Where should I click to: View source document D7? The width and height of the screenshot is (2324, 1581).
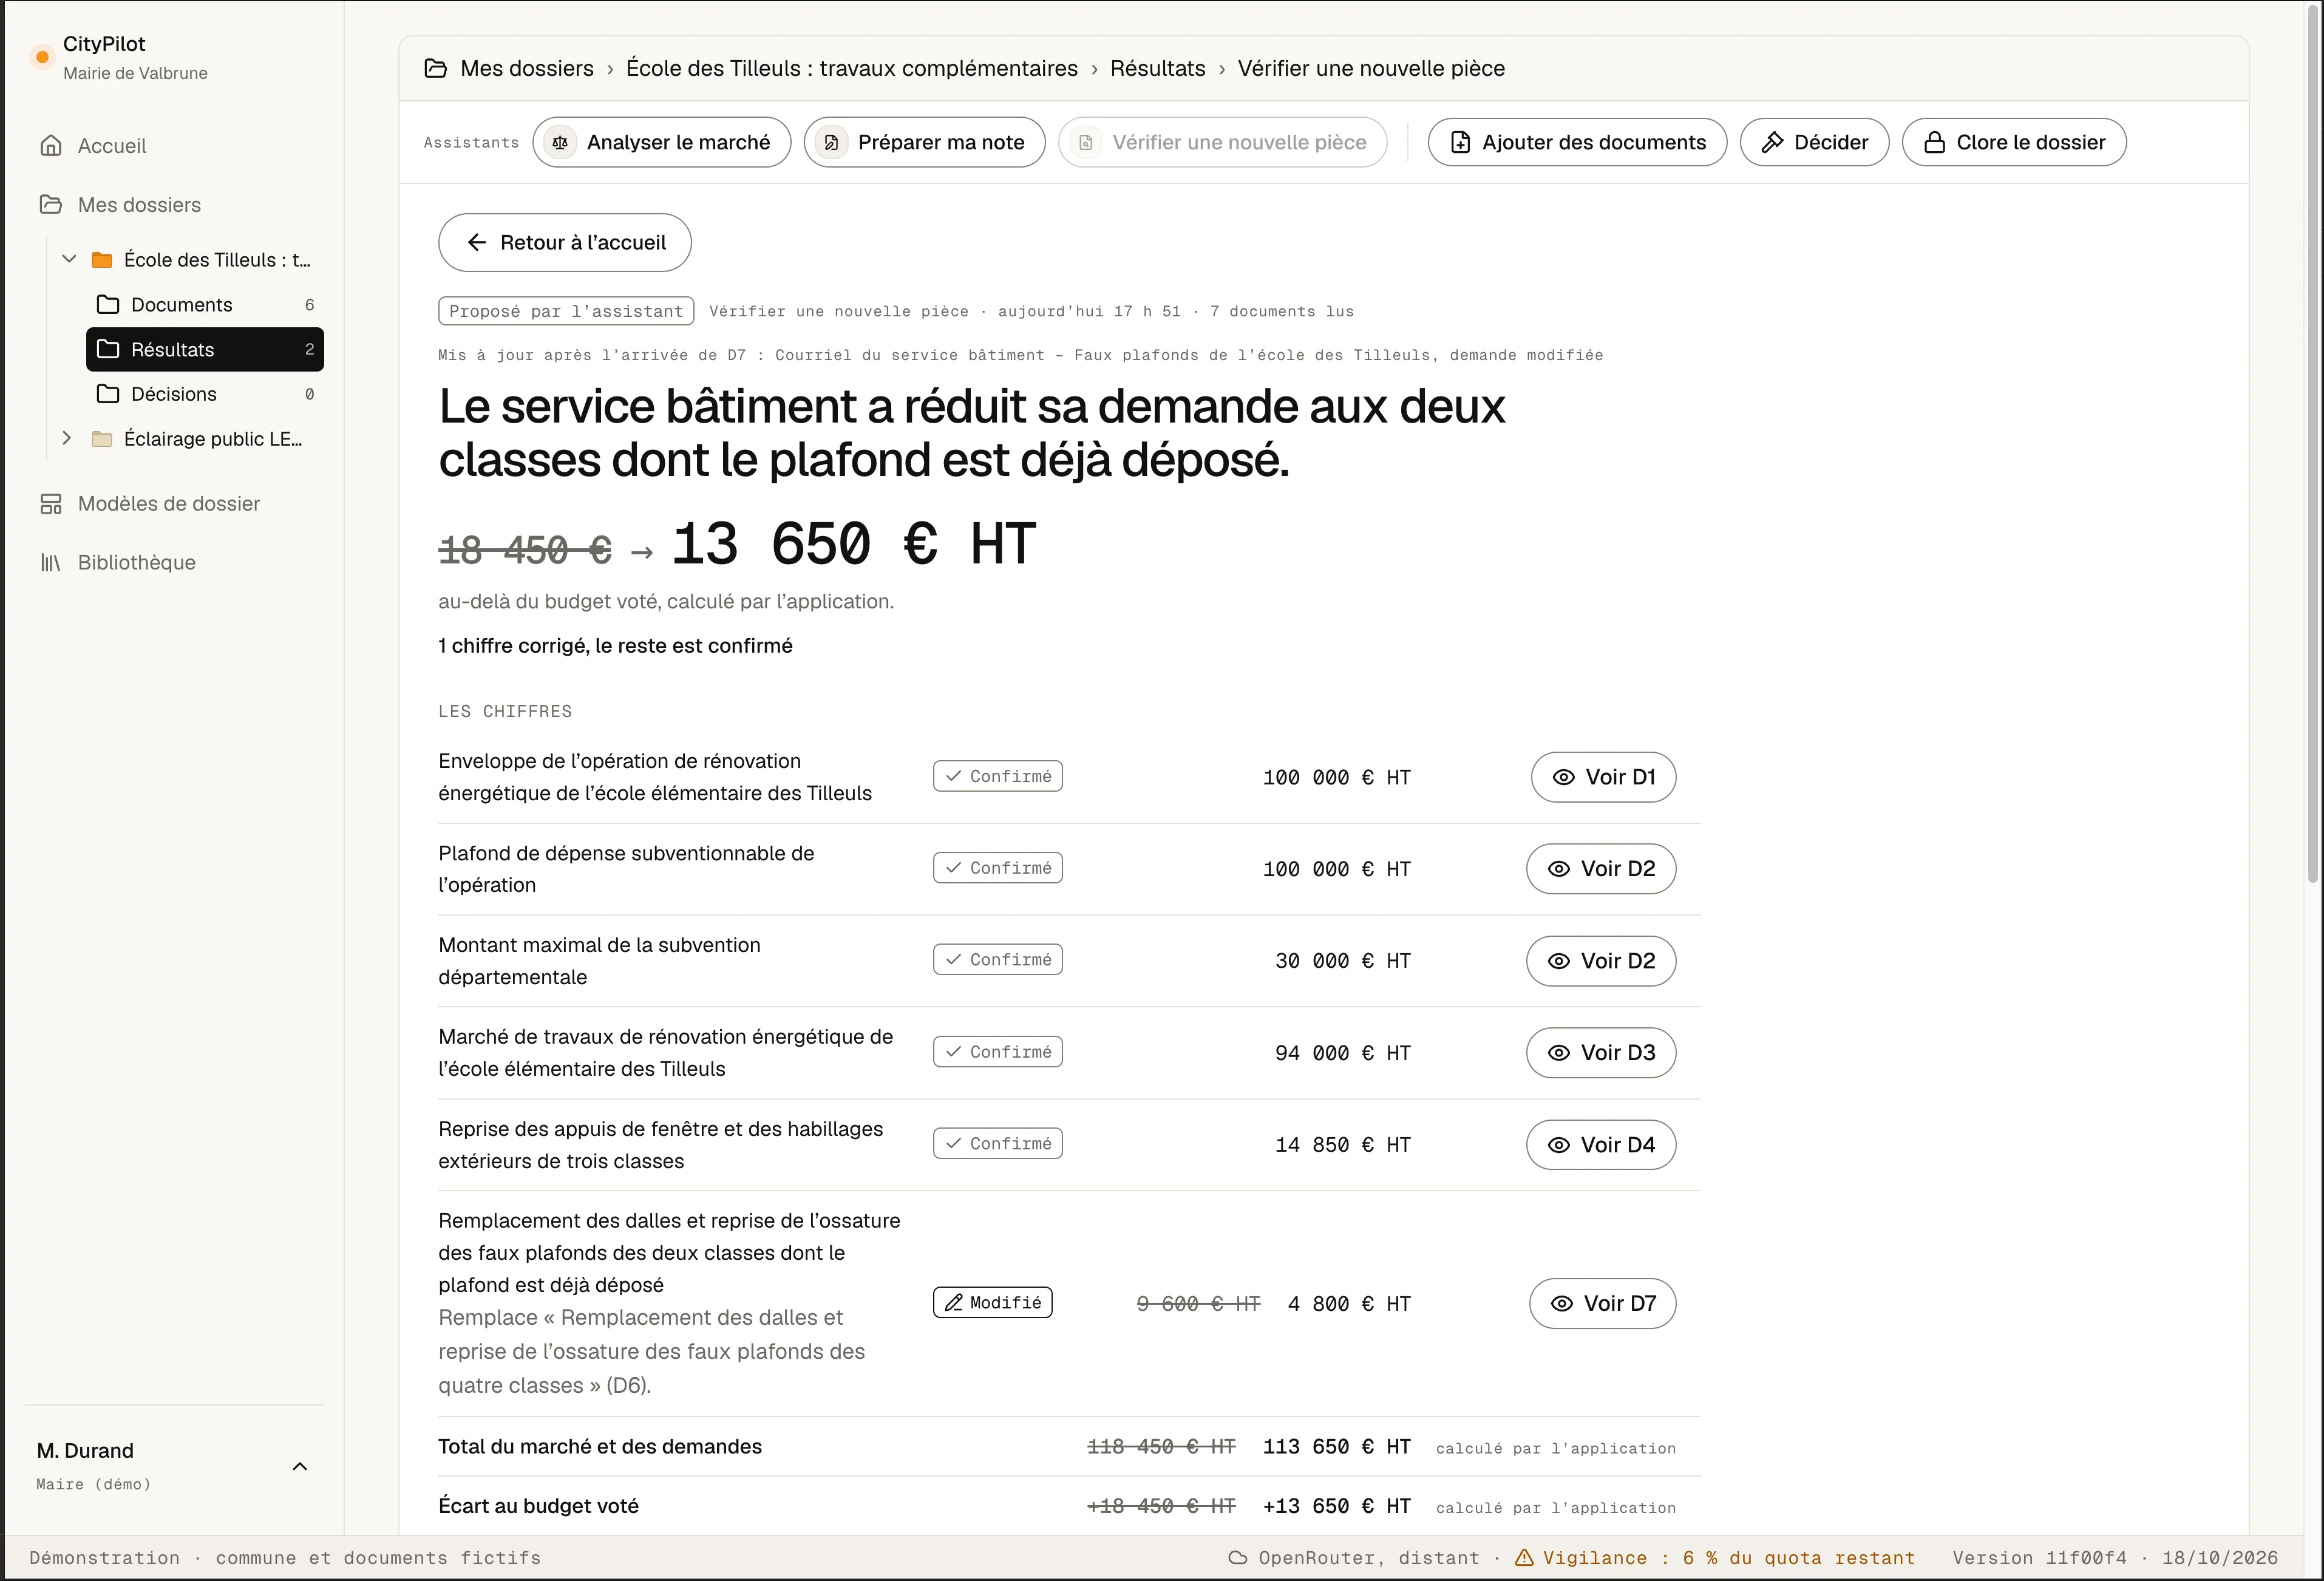coord(1603,1304)
